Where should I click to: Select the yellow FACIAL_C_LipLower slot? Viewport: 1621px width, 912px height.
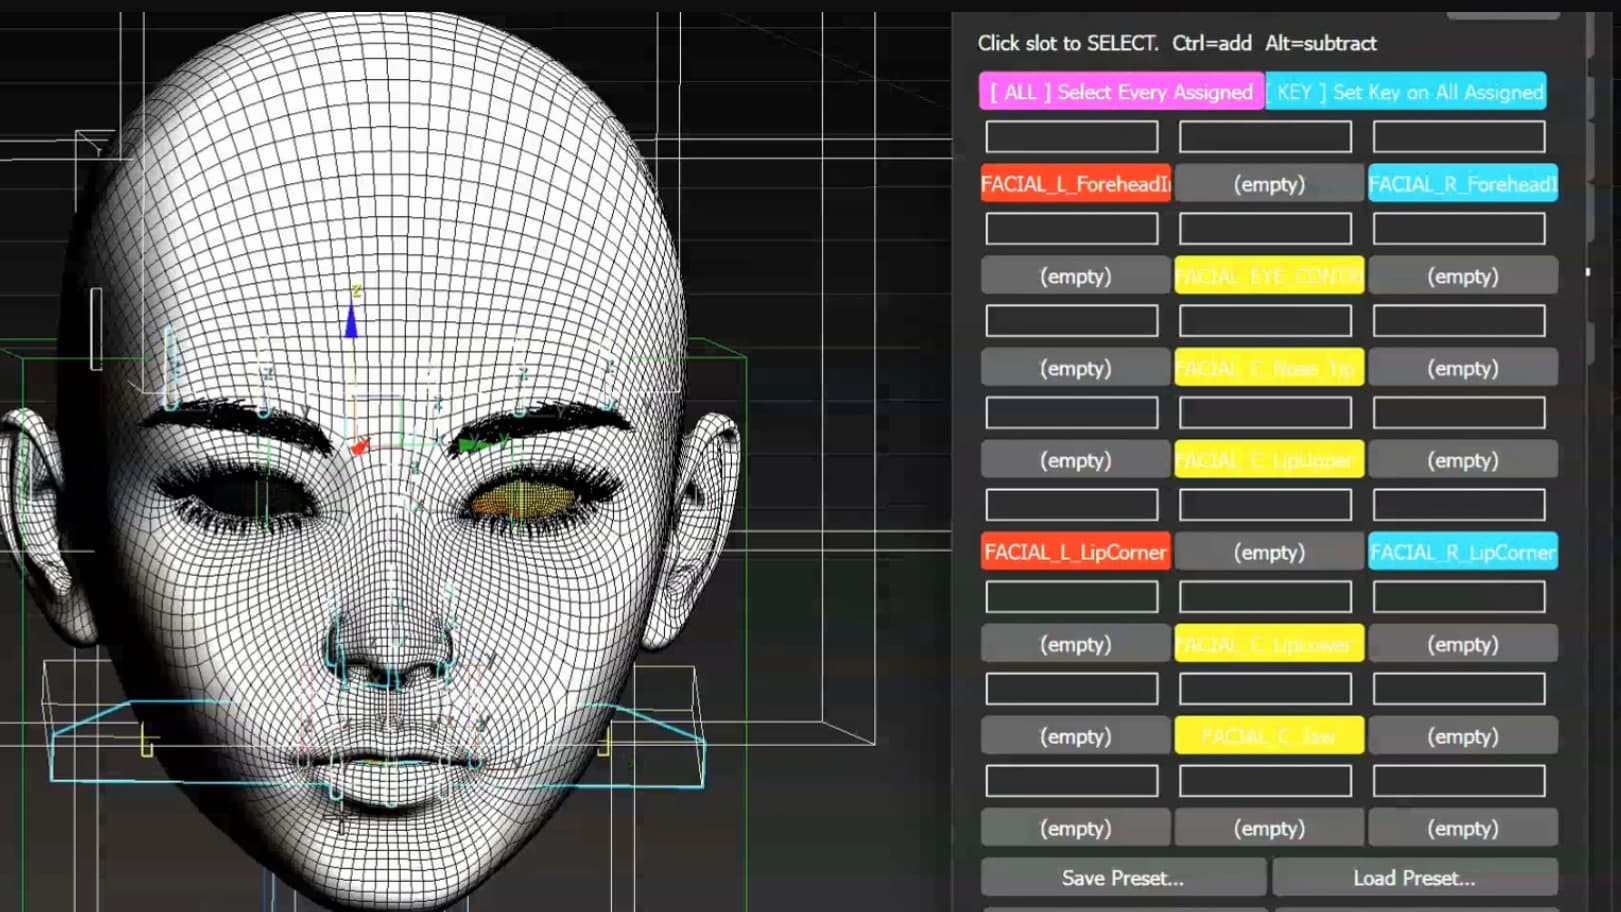(1268, 644)
